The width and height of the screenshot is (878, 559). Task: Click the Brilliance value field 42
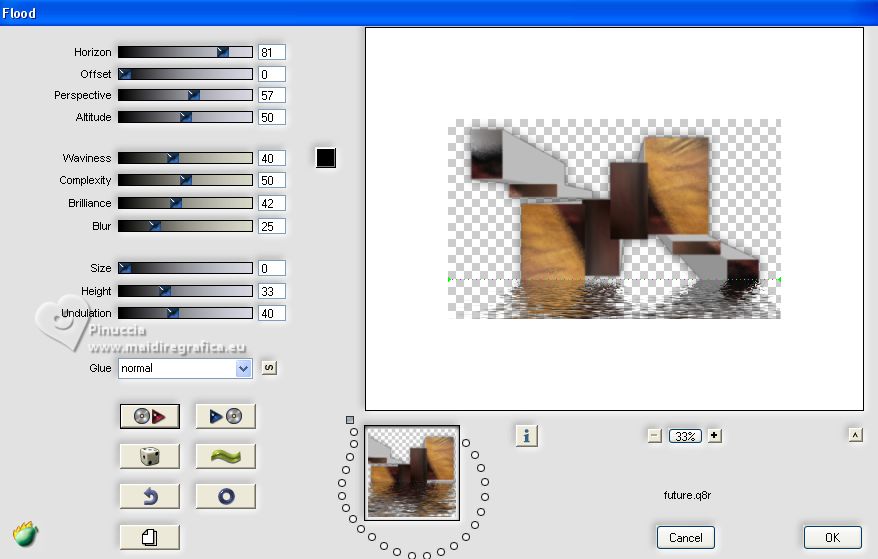[x=272, y=203]
